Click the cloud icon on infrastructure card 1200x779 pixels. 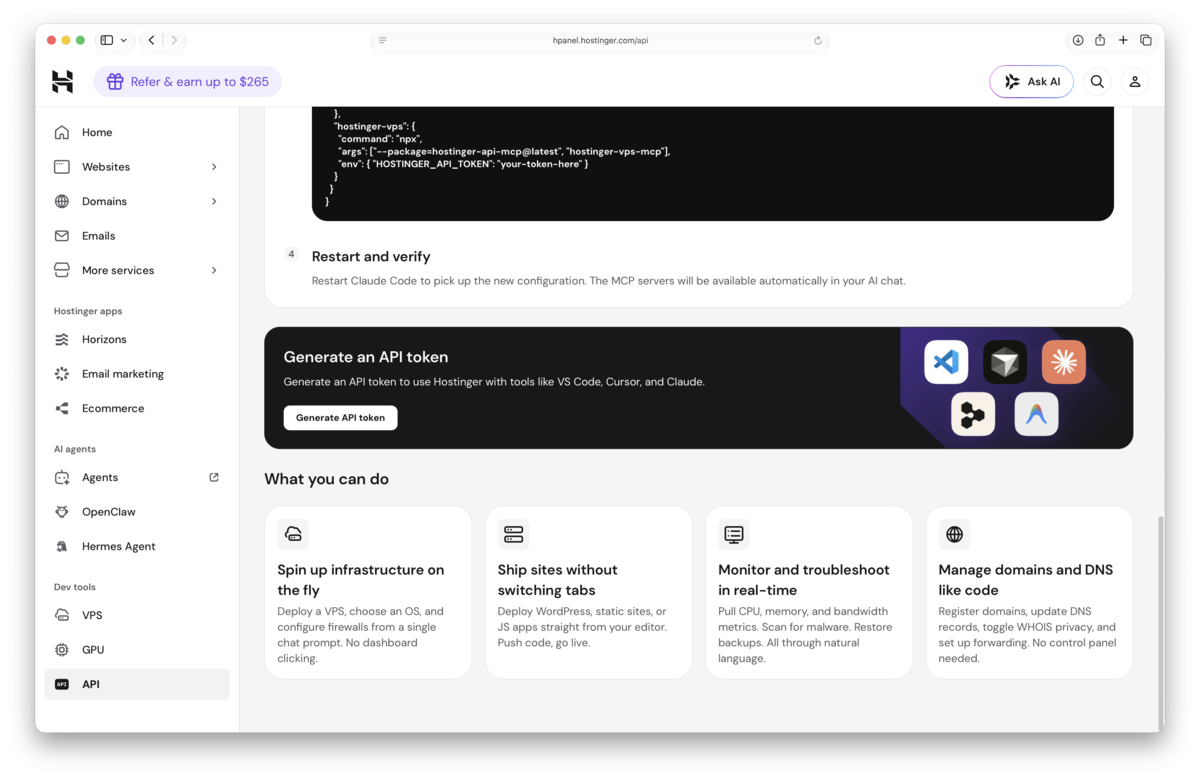pos(293,534)
